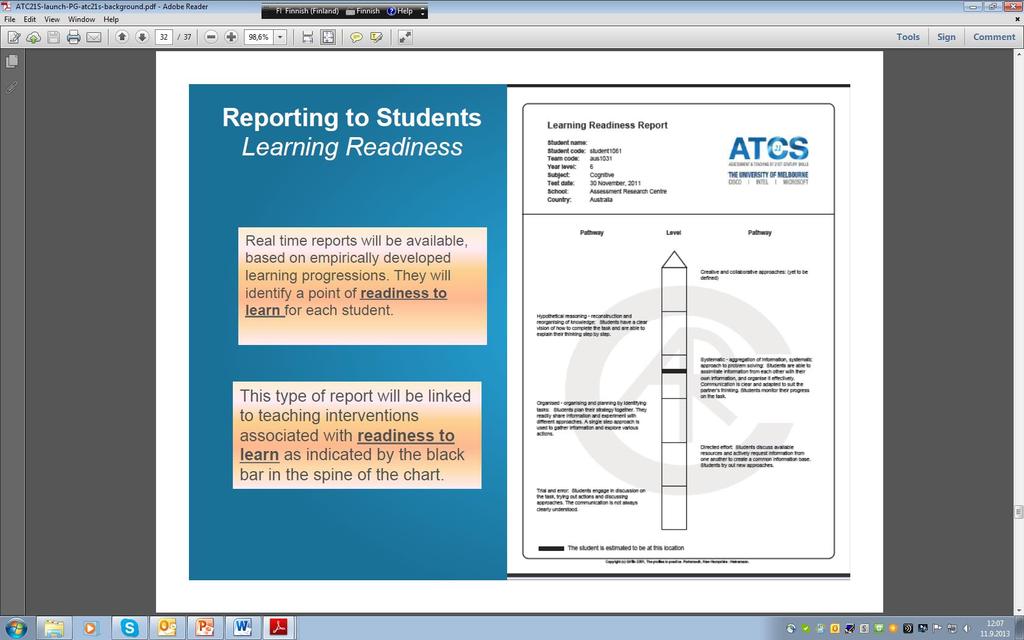The image size is (1024, 640).
Task: Click the zoom percentage field 98,6%
Action: coord(259,37)
